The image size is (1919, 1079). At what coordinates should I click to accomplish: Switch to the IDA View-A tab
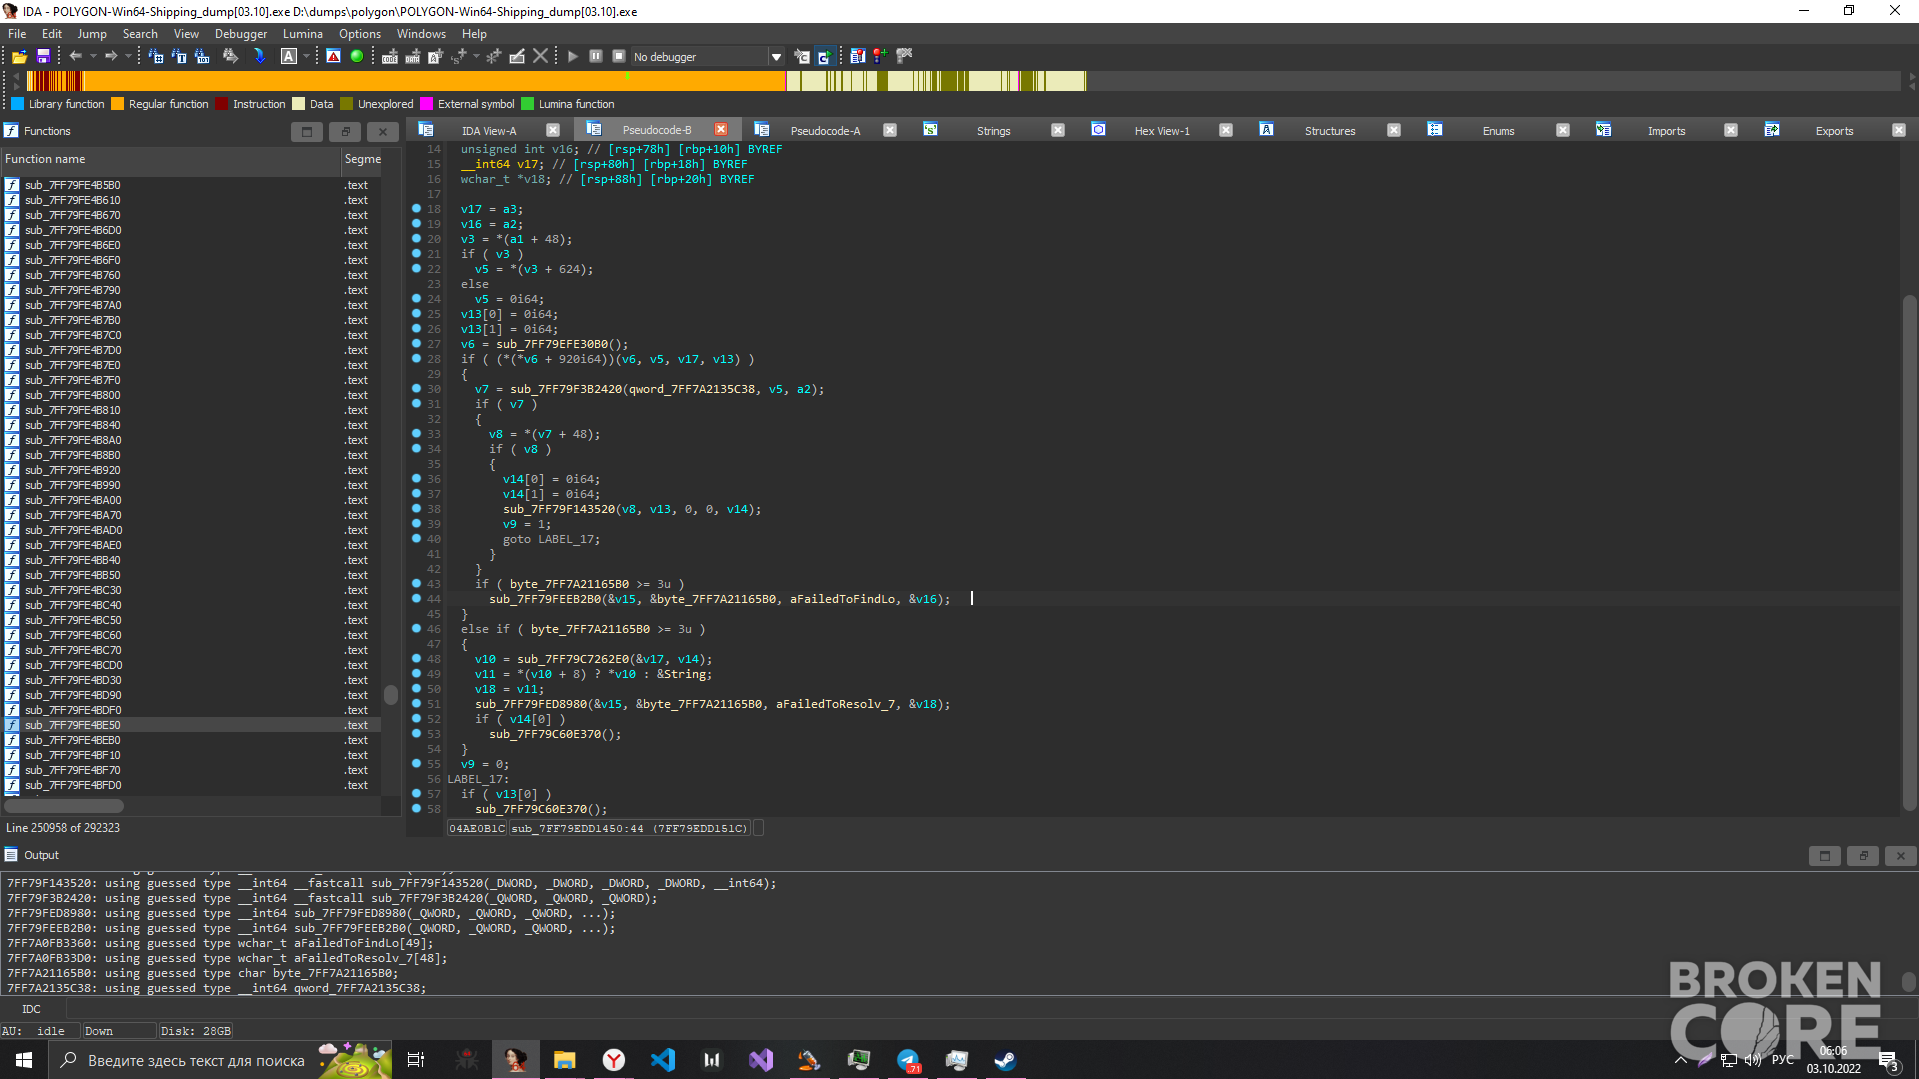pyautogui.click(x=489, y=131)
